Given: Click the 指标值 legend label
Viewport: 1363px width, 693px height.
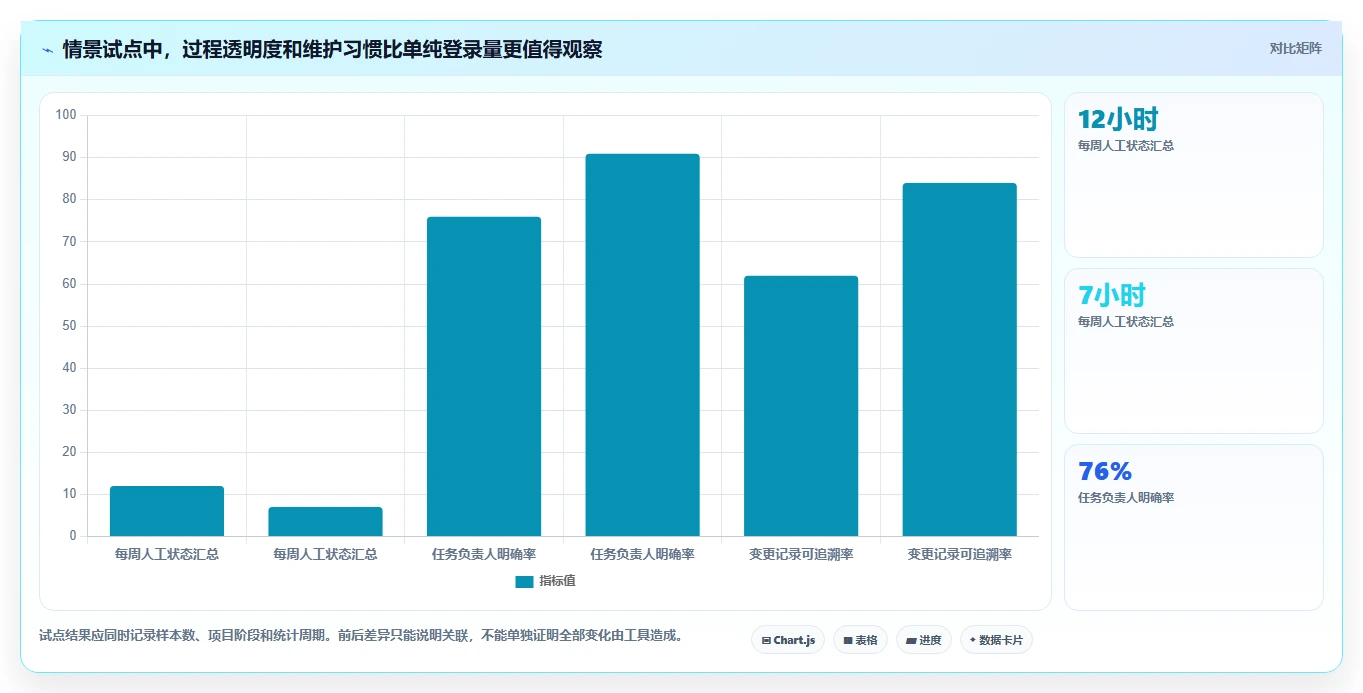Looking at the screenshot, I should (557, 581).
